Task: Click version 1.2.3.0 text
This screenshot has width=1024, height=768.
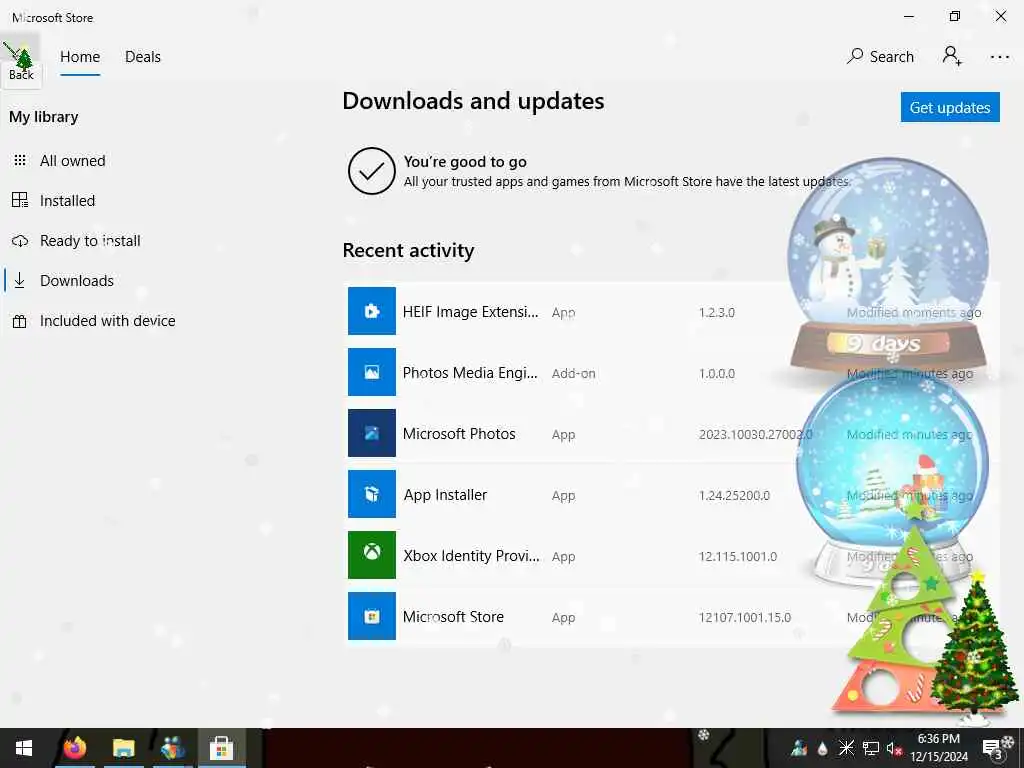Action: pyautogui.click(x=716, y=312)
